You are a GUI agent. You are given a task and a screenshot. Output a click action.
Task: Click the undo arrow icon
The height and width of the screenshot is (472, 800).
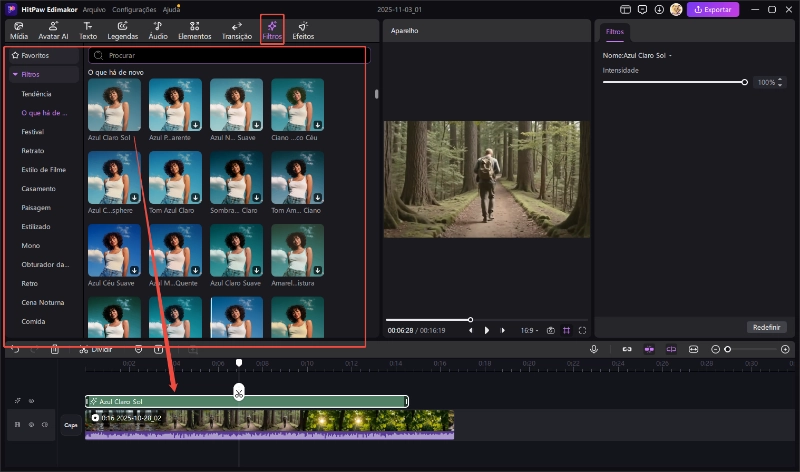(15, 350)
